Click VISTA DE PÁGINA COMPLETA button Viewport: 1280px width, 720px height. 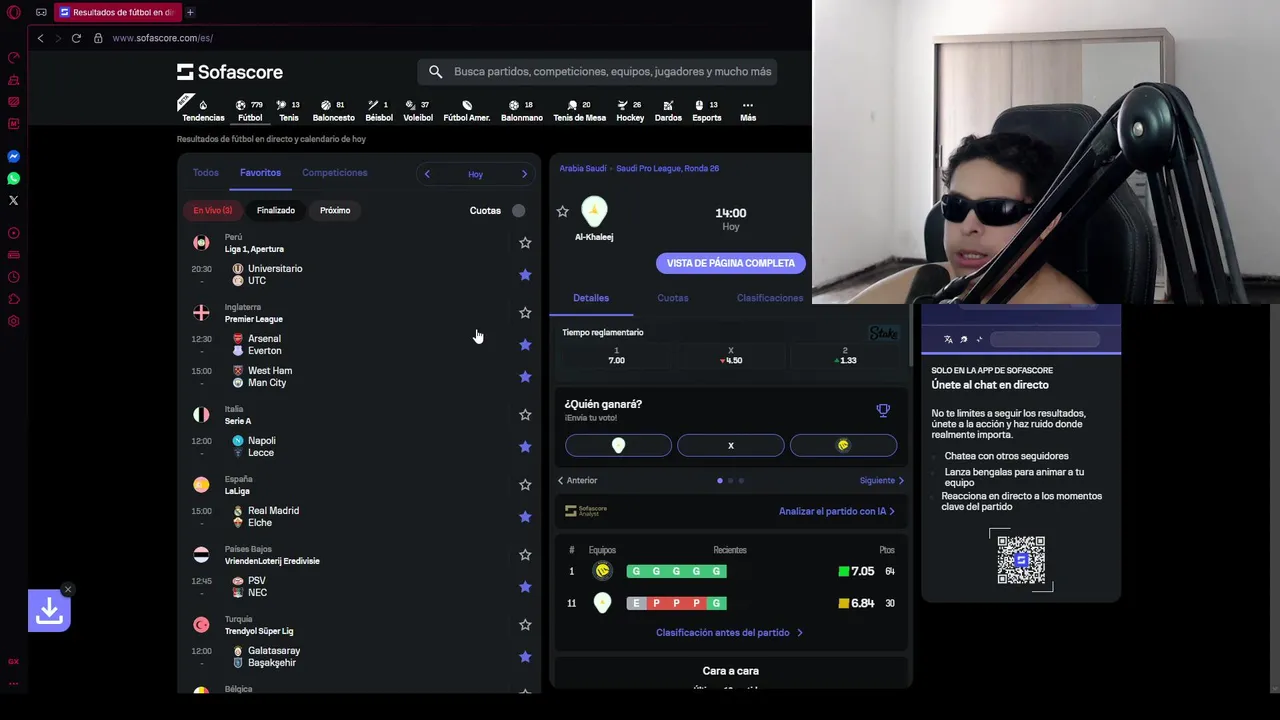[x=731, y=263]
